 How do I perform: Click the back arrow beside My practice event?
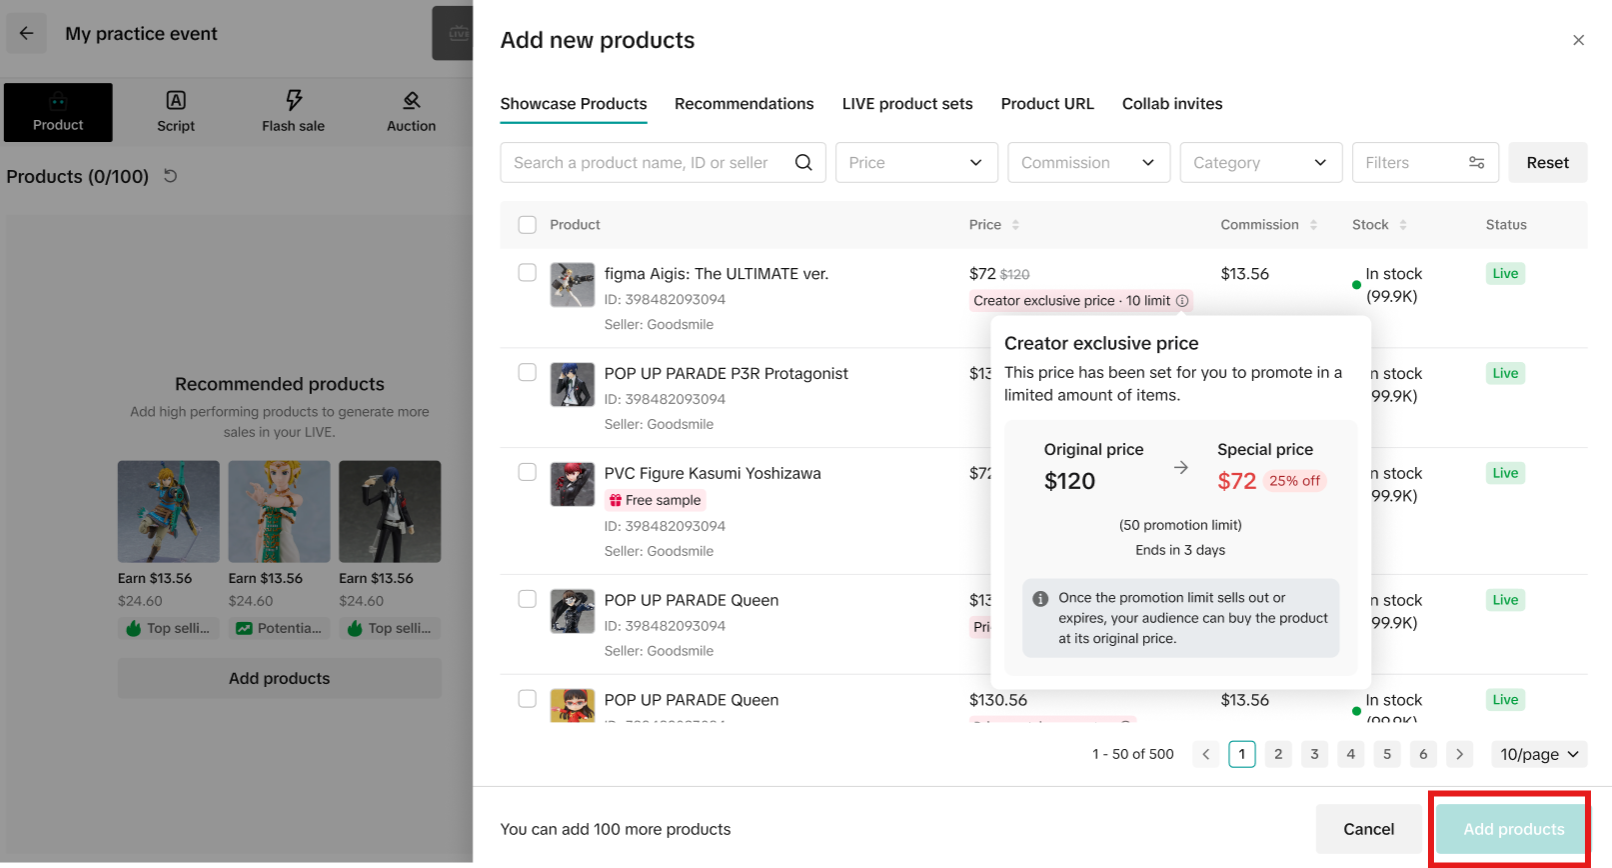point(27,33)
